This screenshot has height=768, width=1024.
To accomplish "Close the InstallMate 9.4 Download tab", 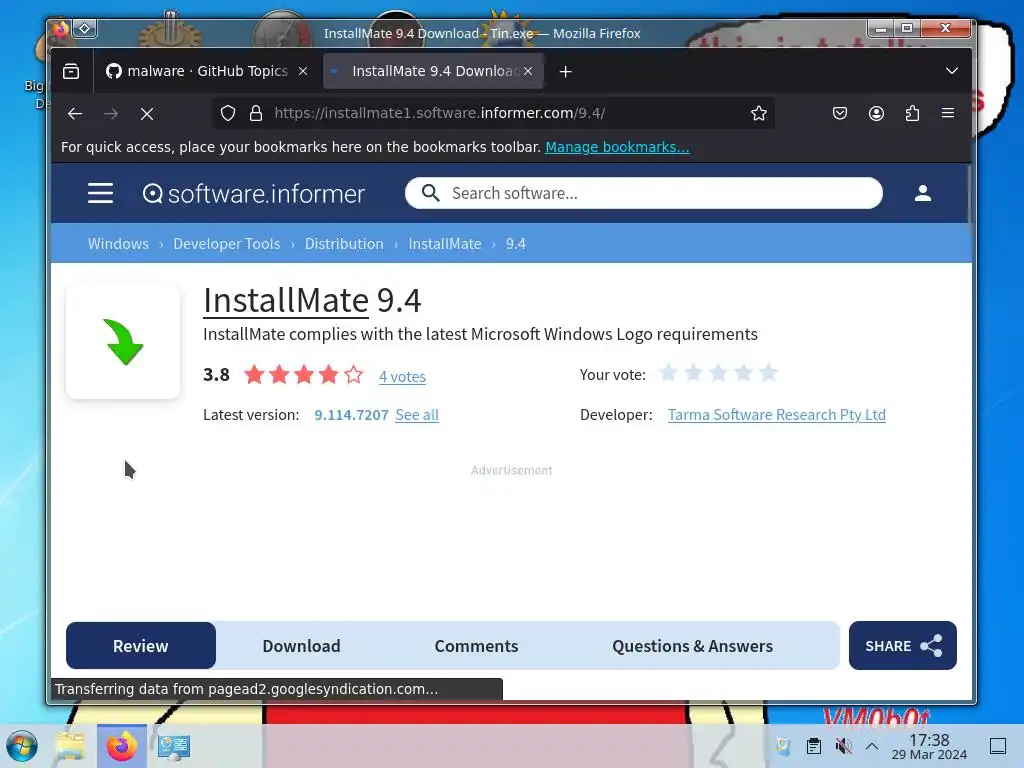I will 528,71.
